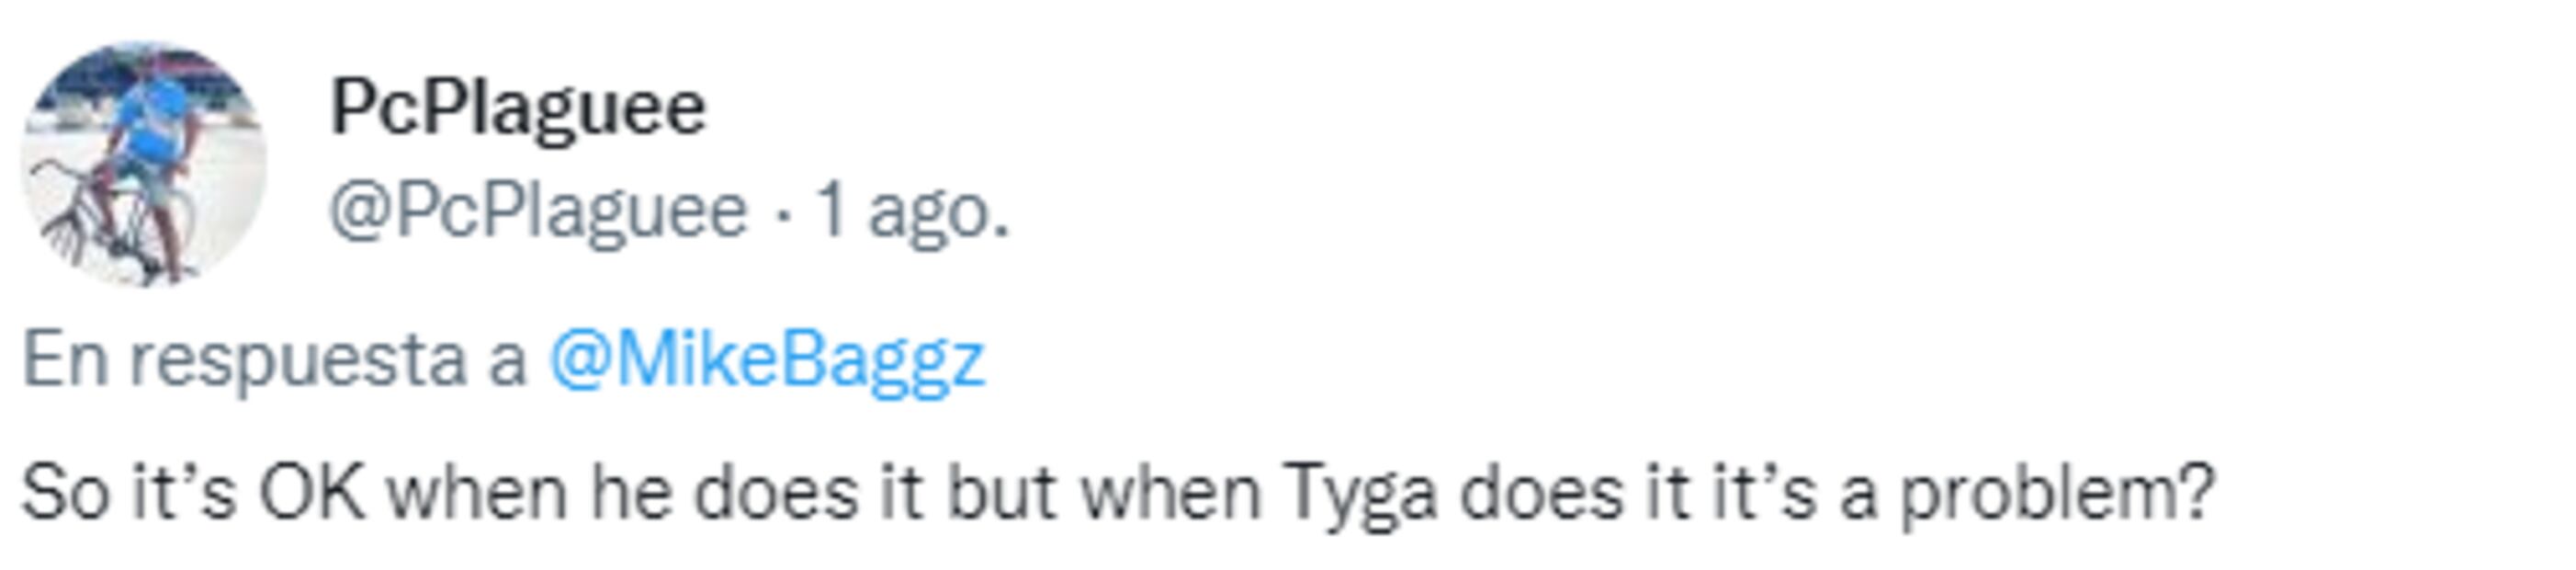Click the PcPlaguee profile avatar
This screenshot has height=570, width=2576.
coord(145,165)
